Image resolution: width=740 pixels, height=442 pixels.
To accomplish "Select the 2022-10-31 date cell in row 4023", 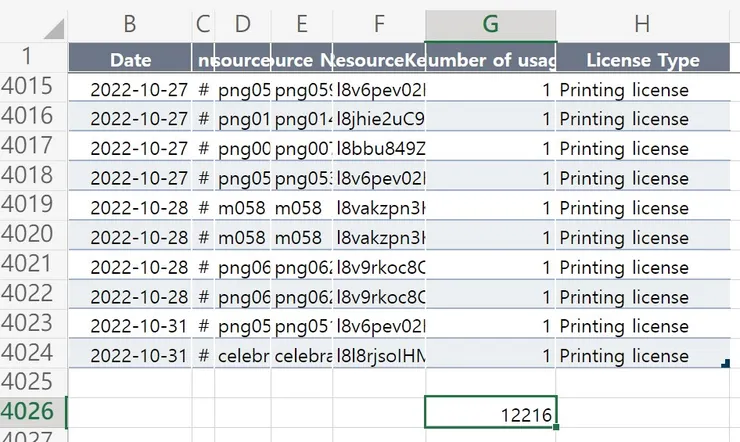I will 138,326.
